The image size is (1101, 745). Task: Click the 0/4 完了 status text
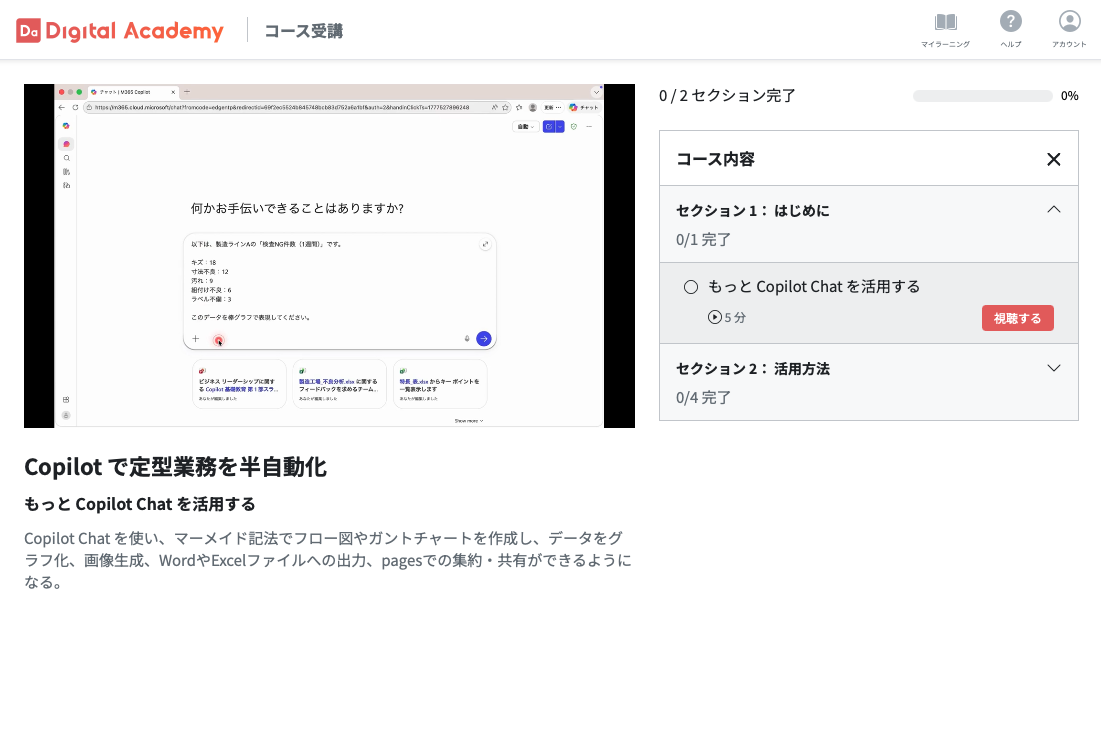pyautogui.click(x=703, y=397)
